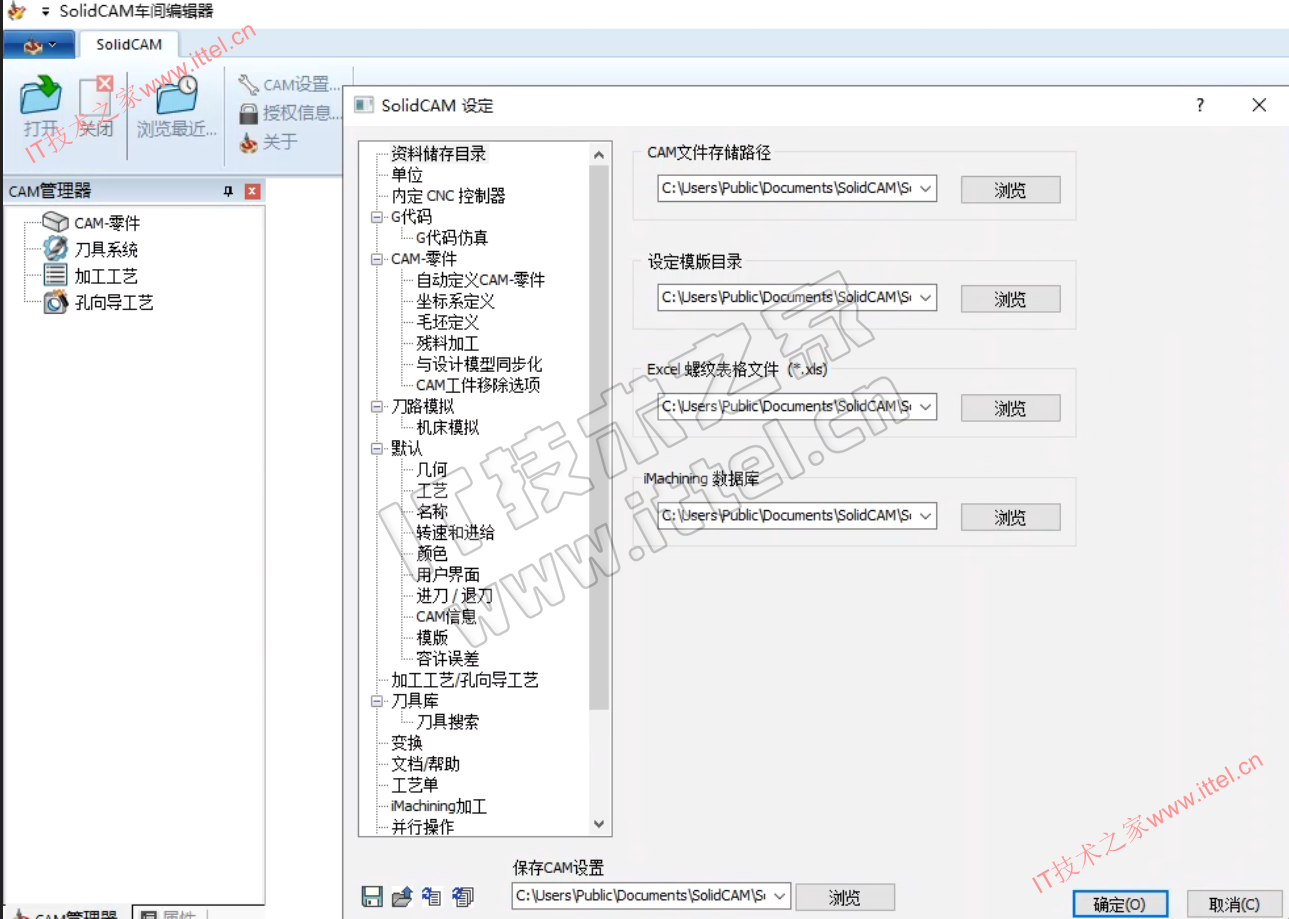Click settings tree scrollbar down arrow
The width and height of the screenshot is (1289, 919).
599,824
